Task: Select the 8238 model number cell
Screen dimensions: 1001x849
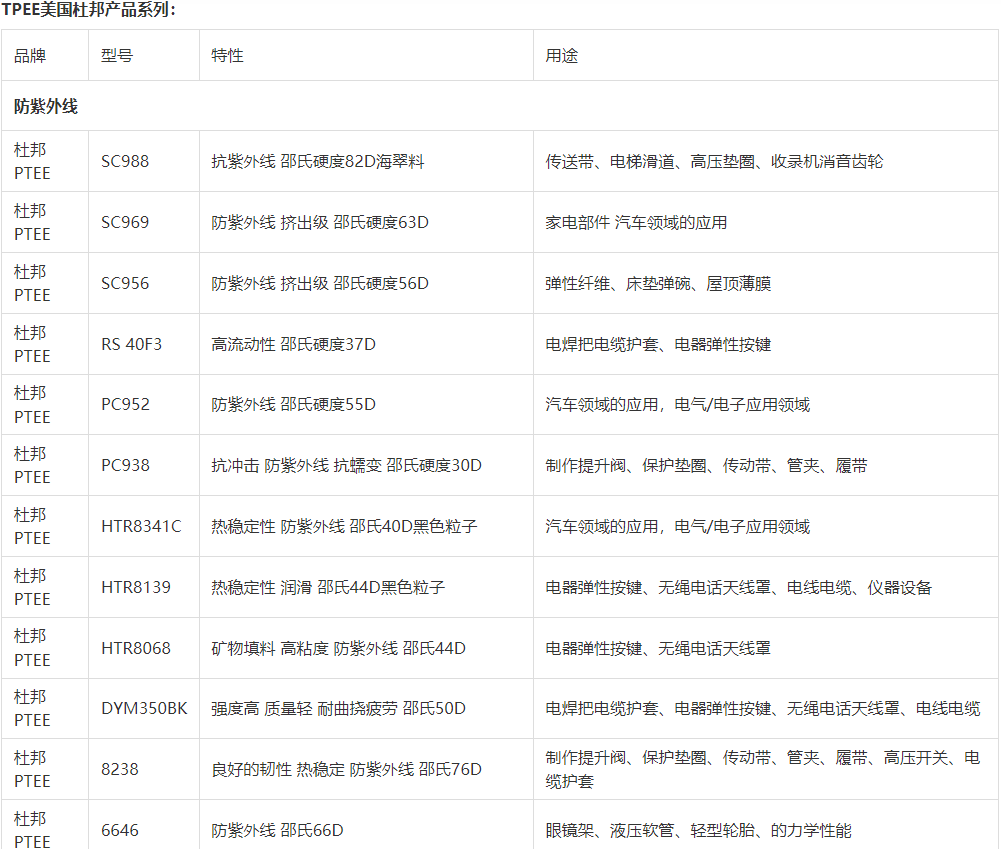Action: click(120, 769)
